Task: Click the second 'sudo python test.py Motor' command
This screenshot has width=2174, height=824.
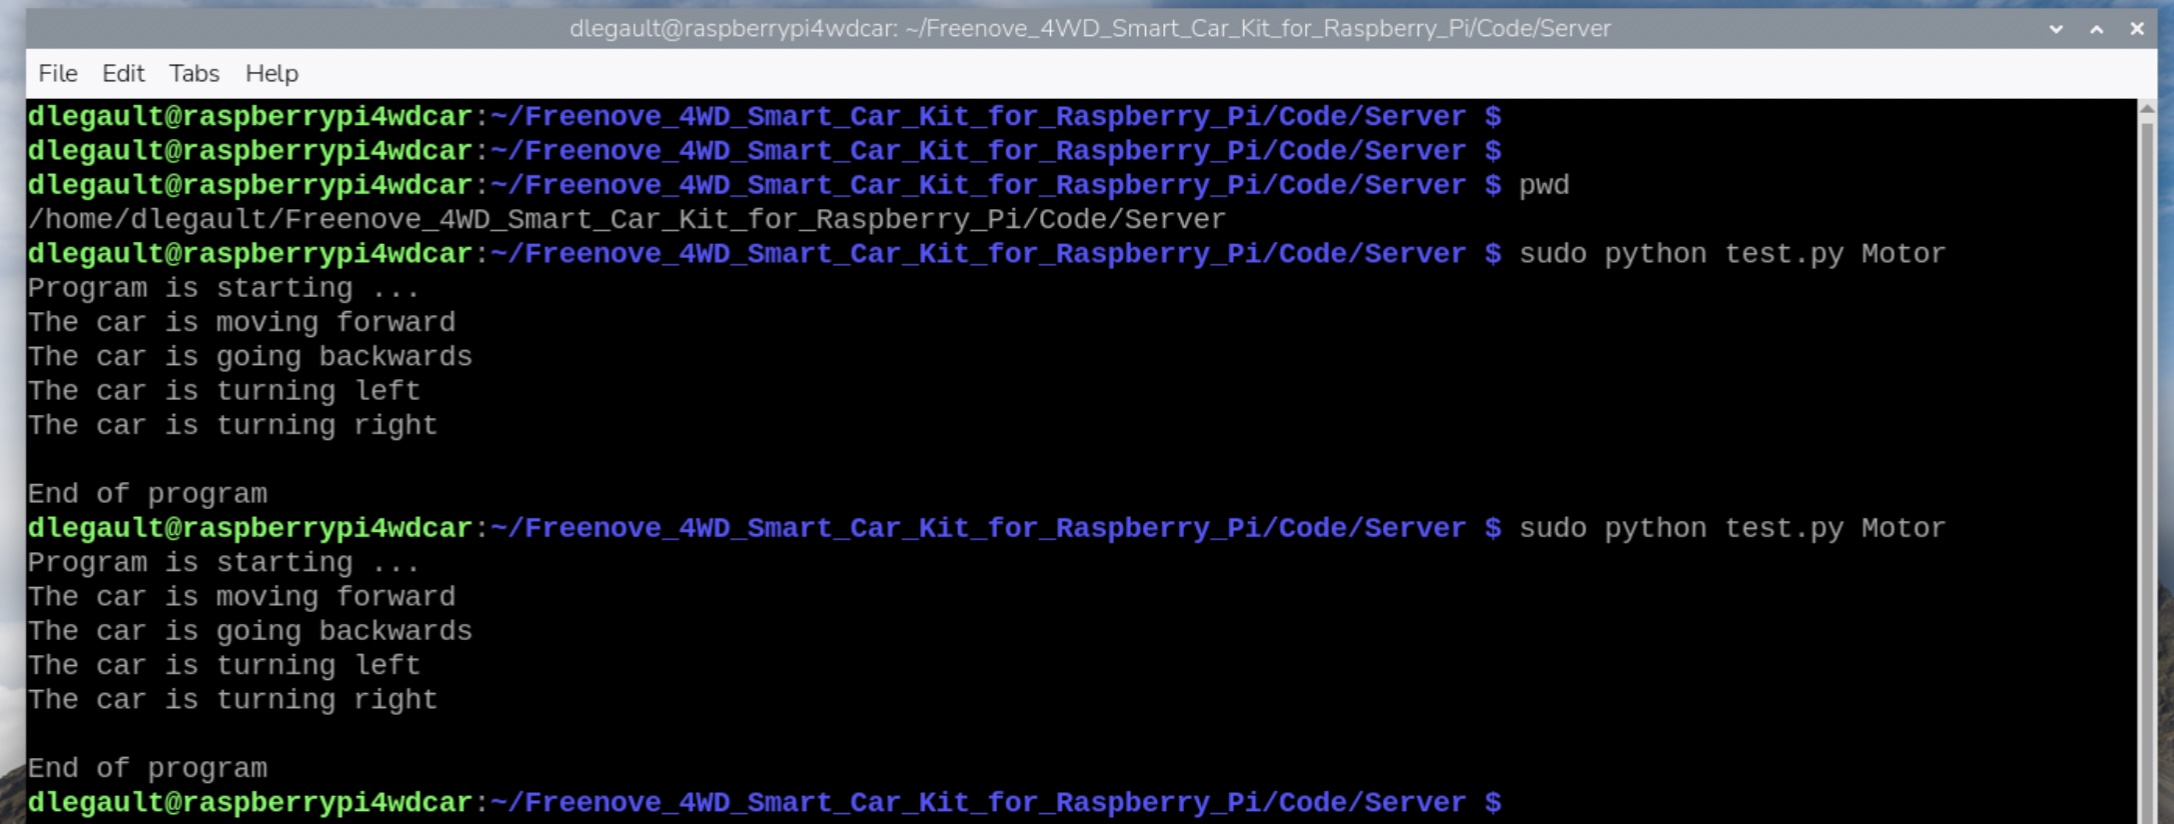Action: [x=1732, y=528]
